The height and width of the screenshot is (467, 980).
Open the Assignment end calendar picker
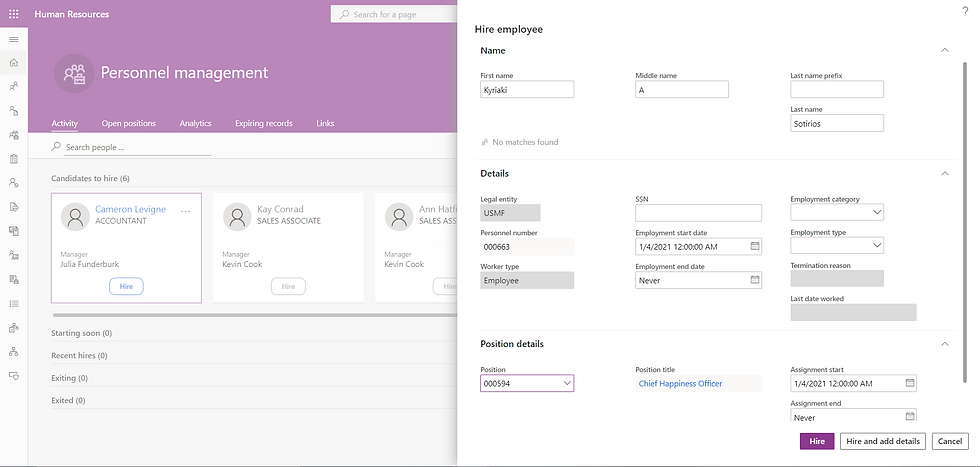click(x=910, y=416)
